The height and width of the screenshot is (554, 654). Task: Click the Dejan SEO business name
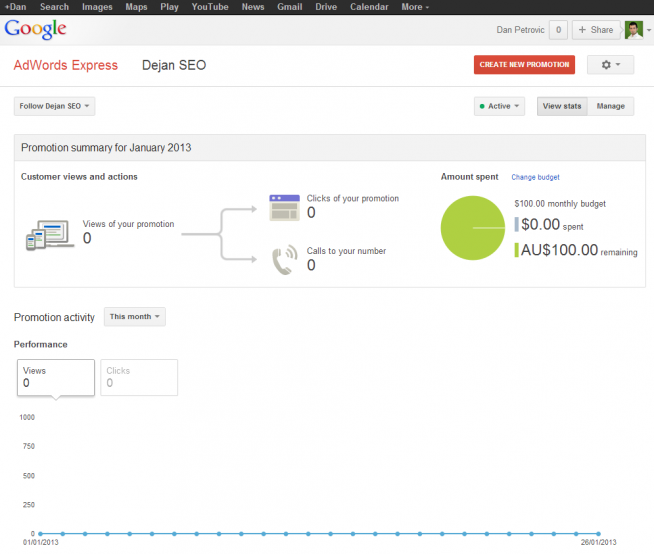click(x=174, y=65)
